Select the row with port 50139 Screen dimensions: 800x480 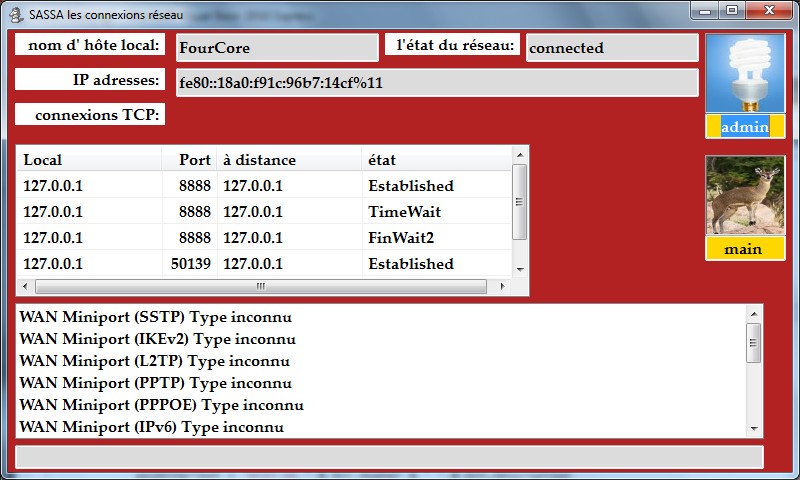coord(265,264)
